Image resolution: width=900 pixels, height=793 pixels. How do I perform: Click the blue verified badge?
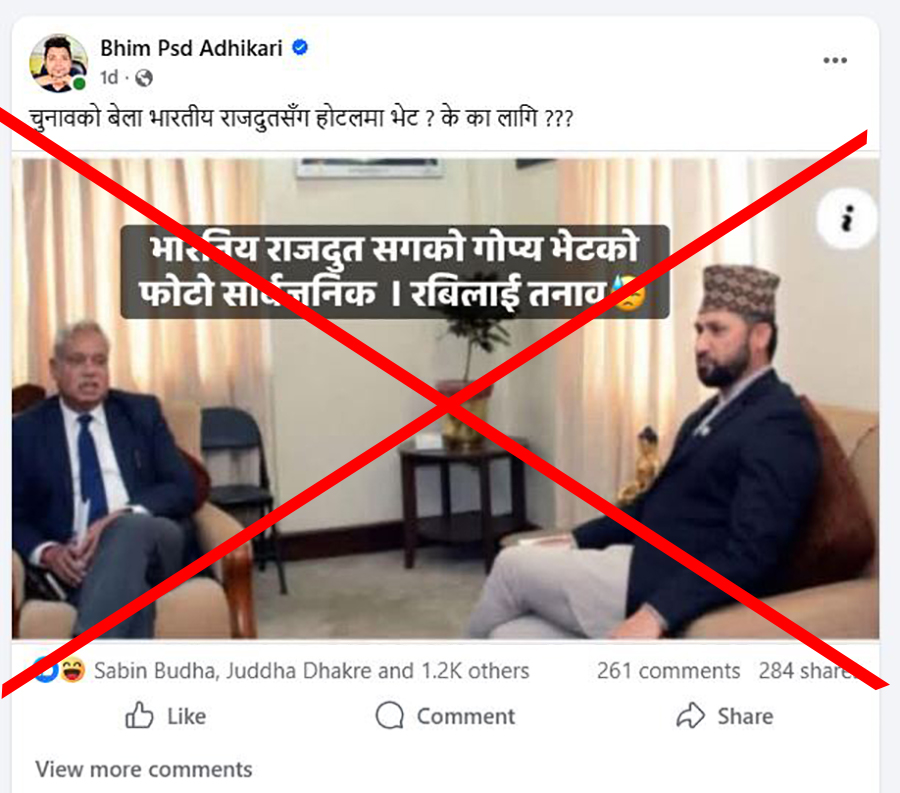click(300, 47)
